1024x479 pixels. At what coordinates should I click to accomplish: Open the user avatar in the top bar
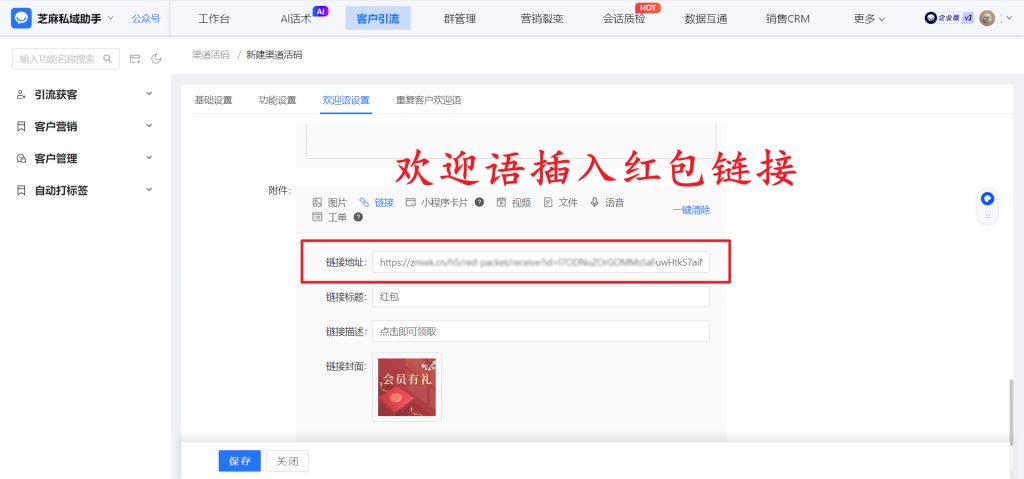click(987, 18)
